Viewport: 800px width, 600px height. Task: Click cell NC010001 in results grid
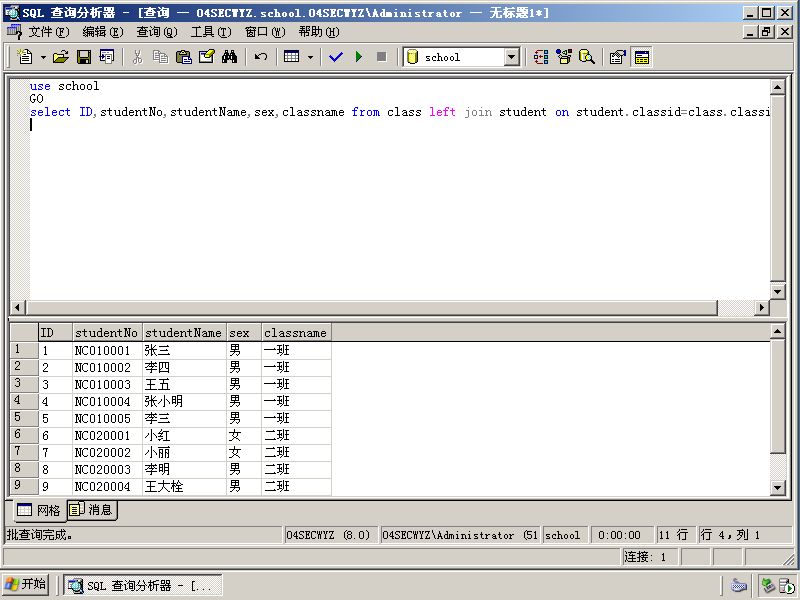coord(107,351)
